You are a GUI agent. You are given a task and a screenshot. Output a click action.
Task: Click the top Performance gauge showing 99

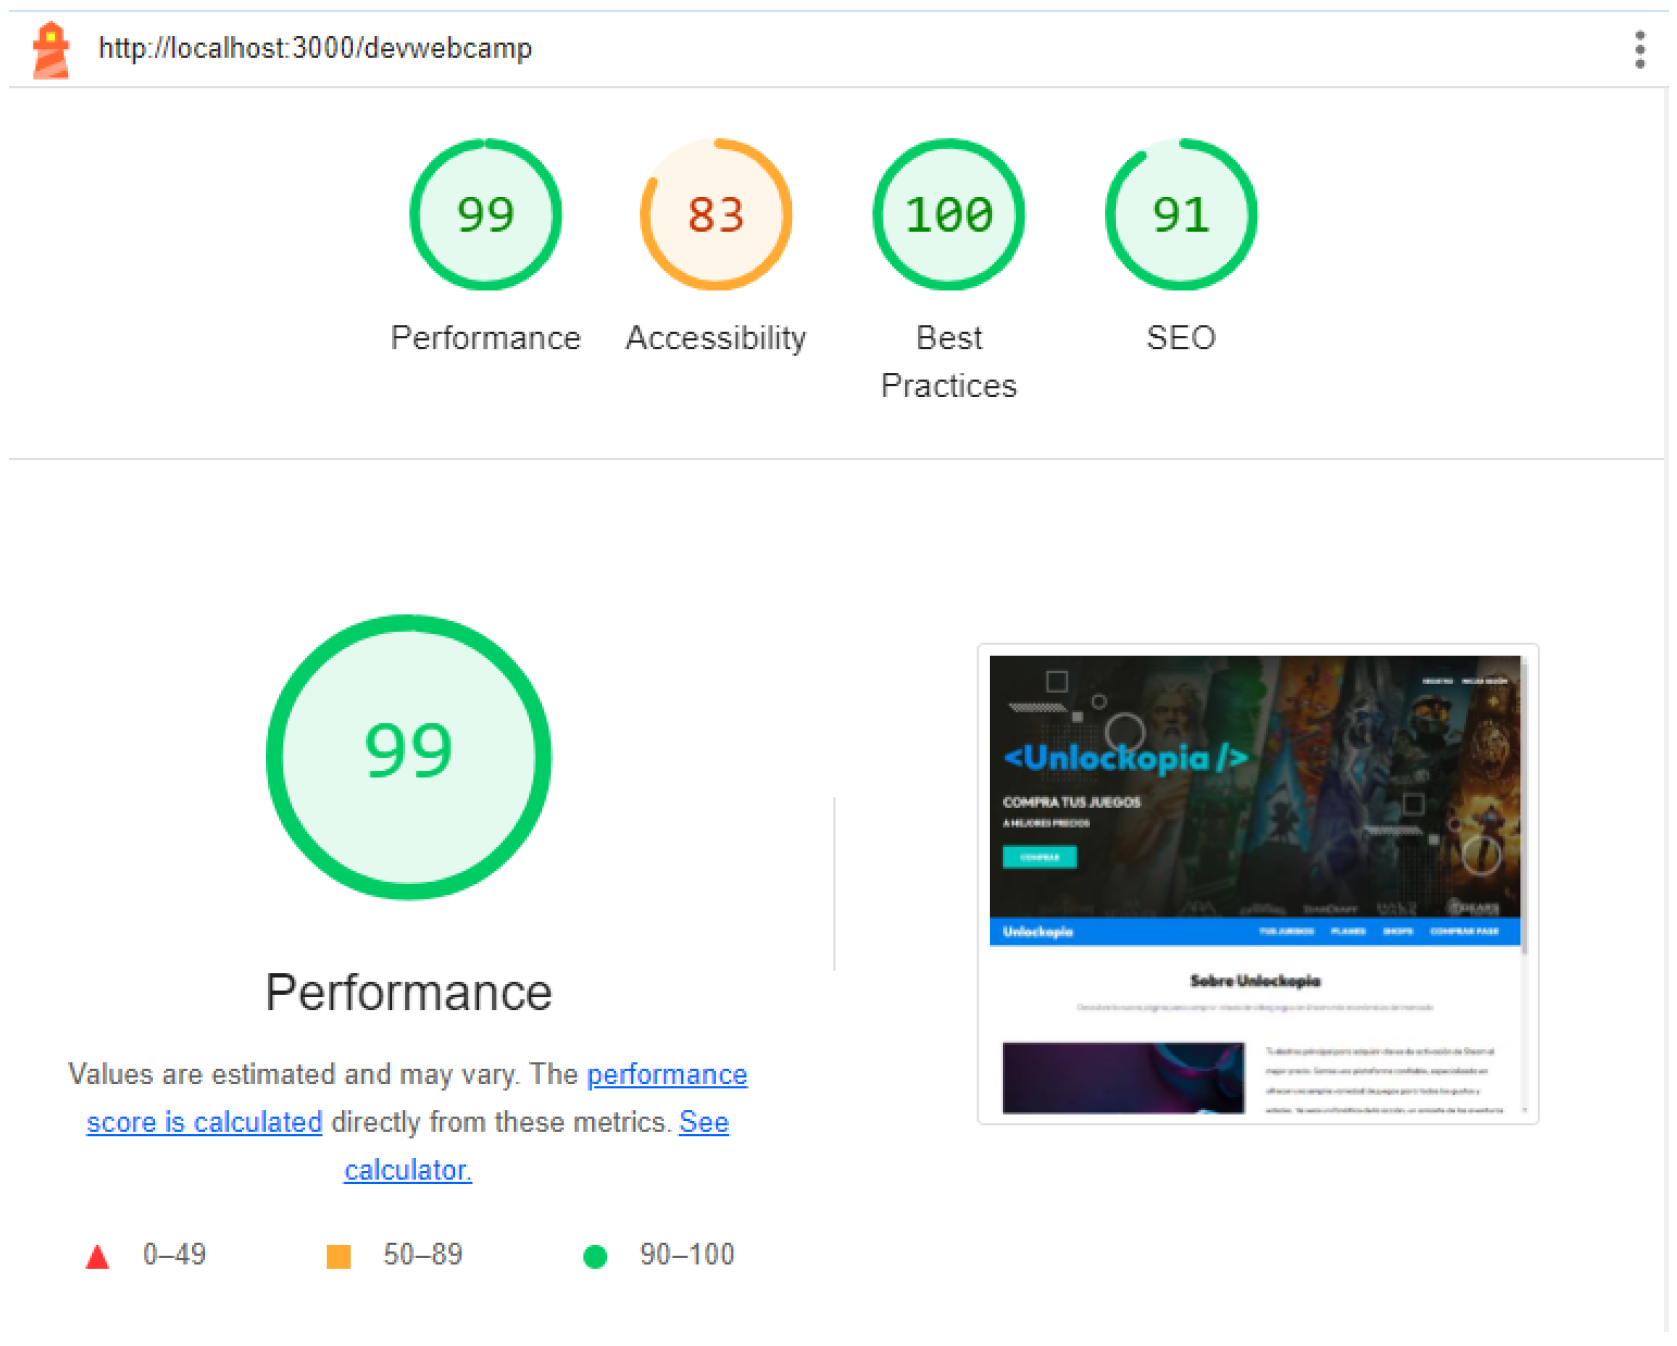coord(485,215)
